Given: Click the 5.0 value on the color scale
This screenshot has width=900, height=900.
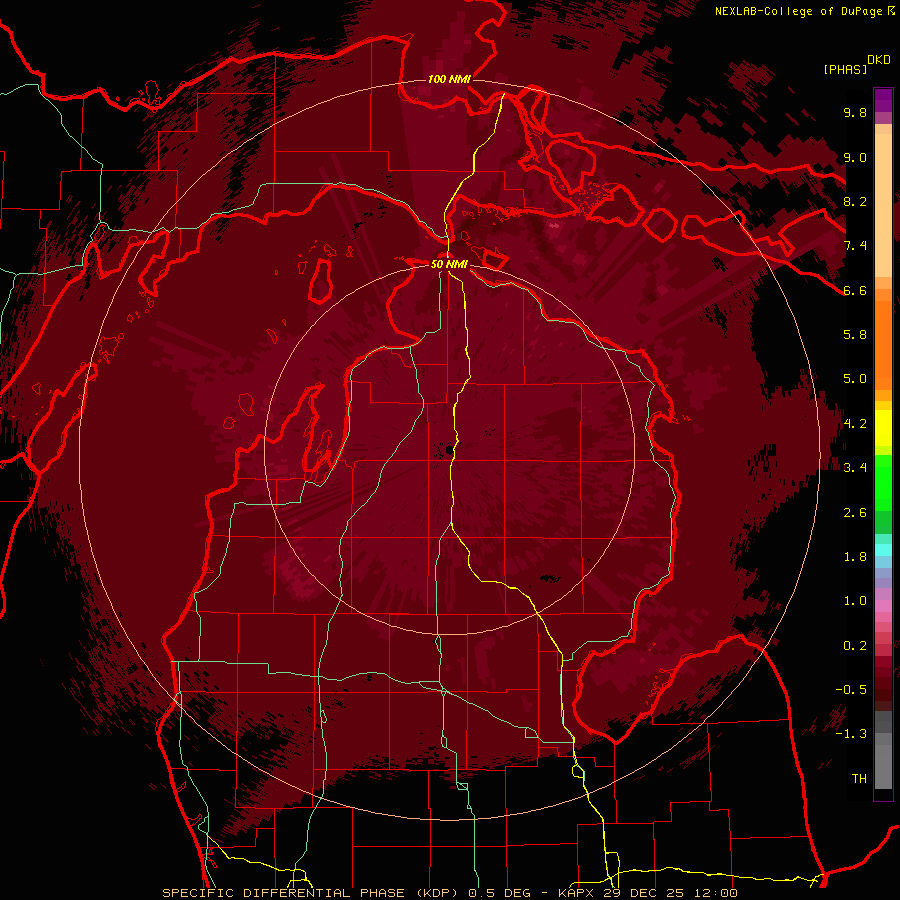Looking at the screenshot, I should point(855,379).
